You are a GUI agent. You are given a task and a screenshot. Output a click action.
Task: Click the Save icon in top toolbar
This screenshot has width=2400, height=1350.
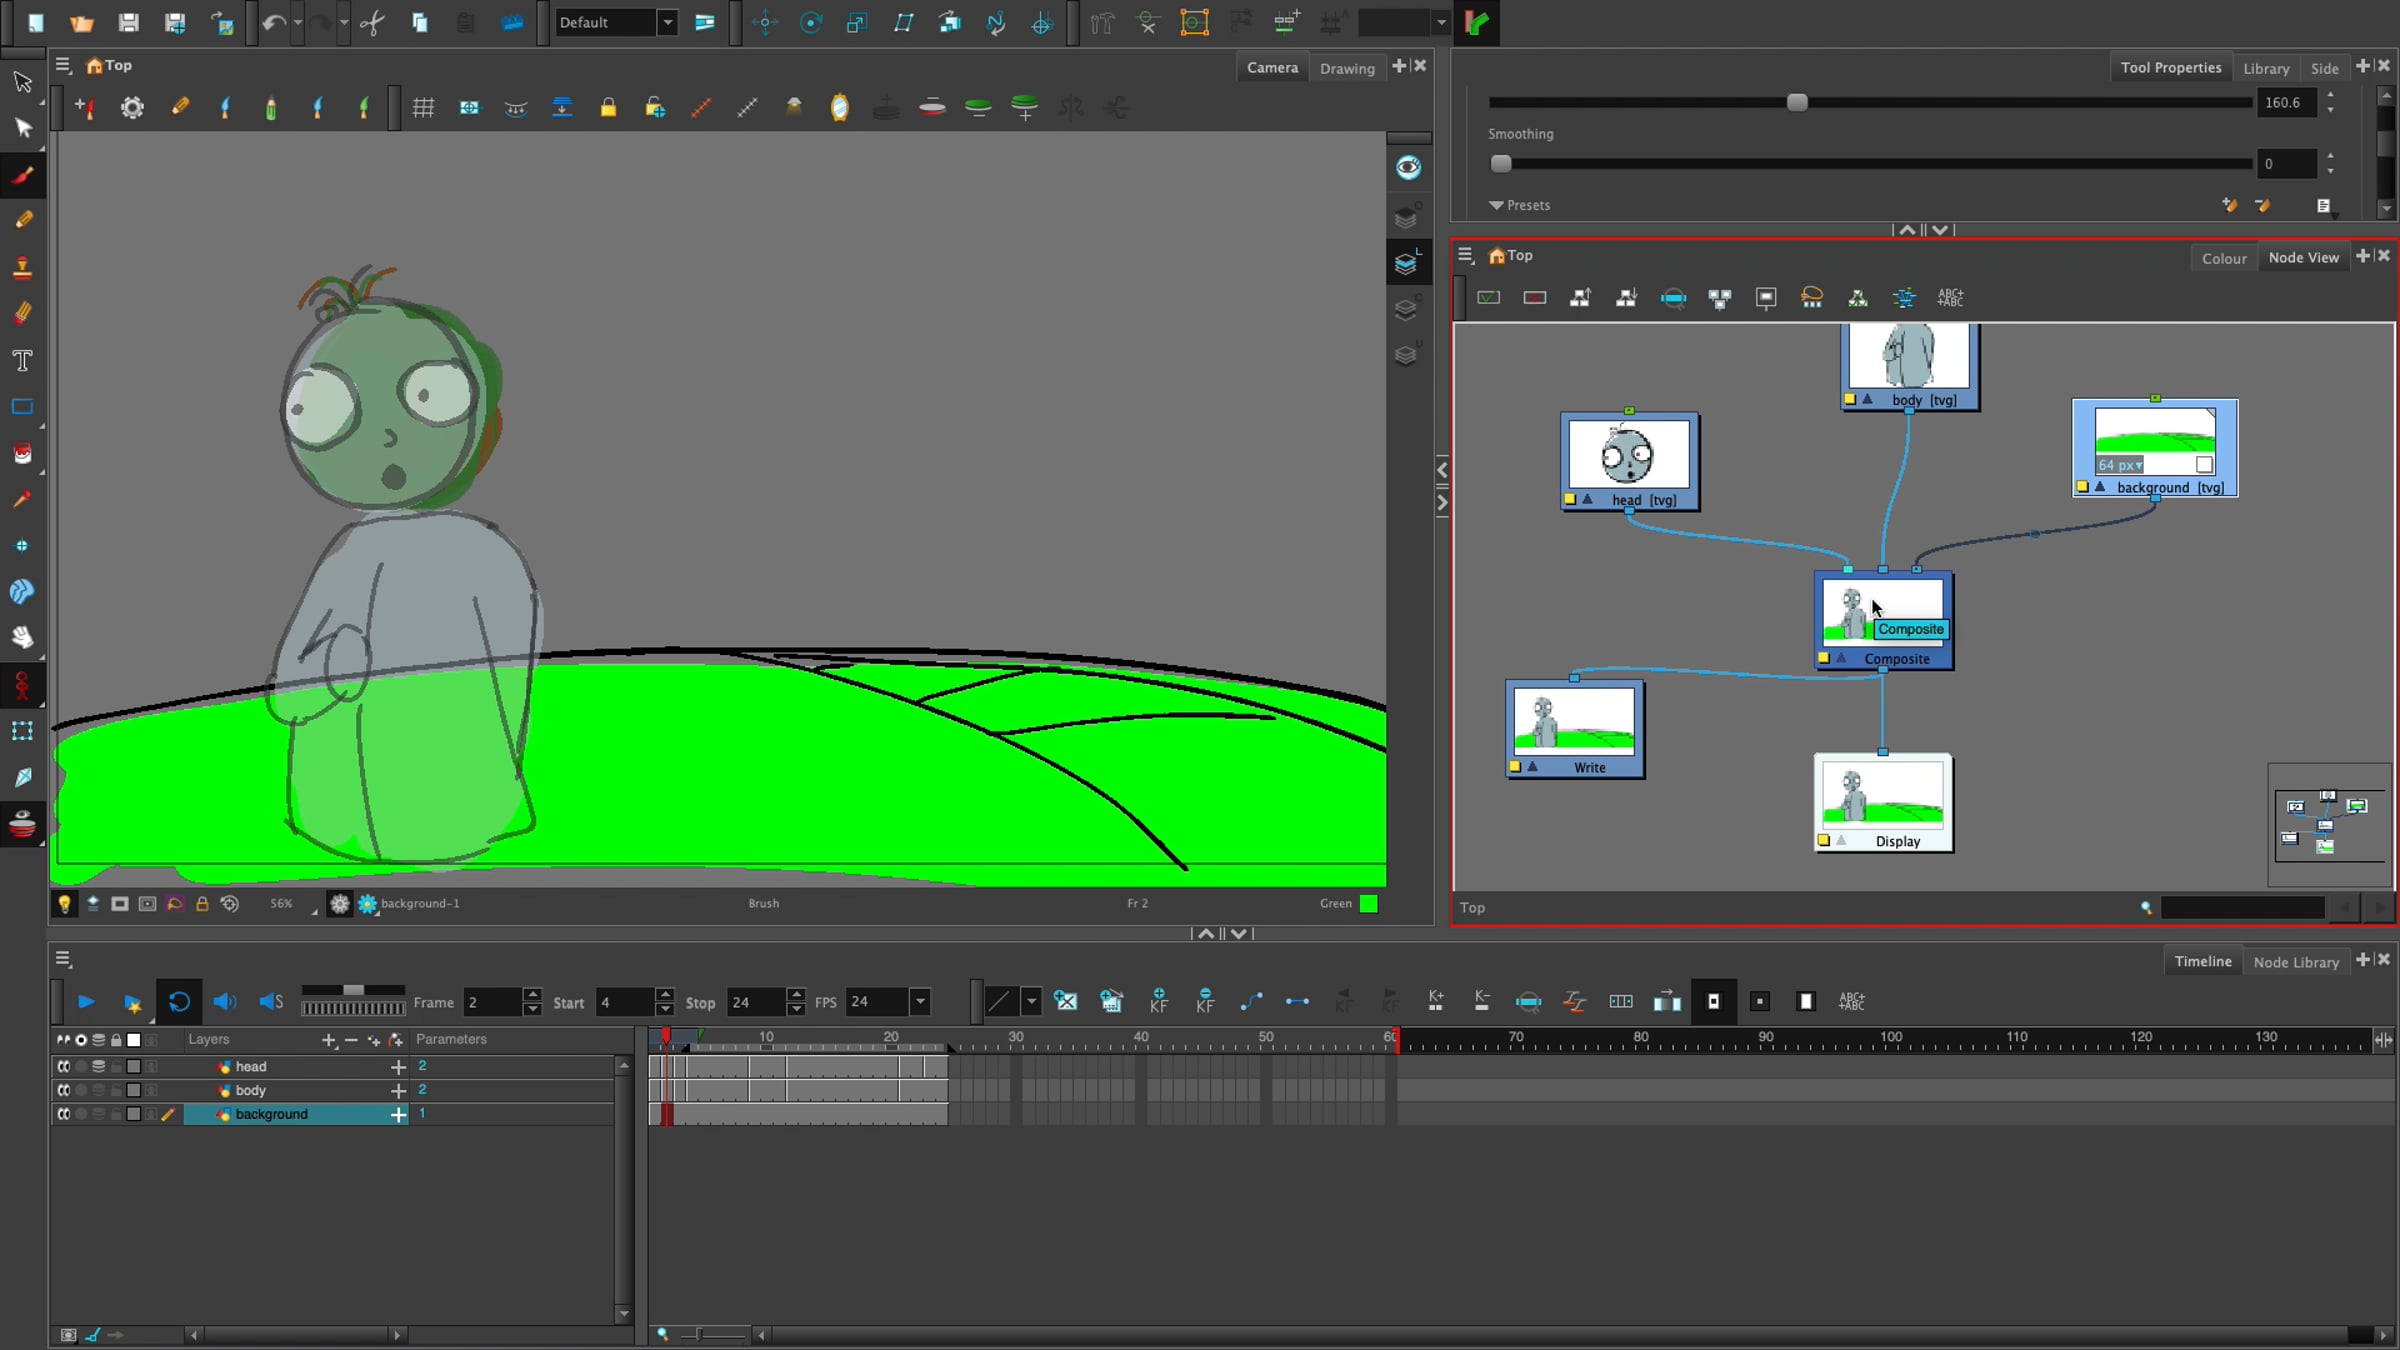[x=128, y=22]
